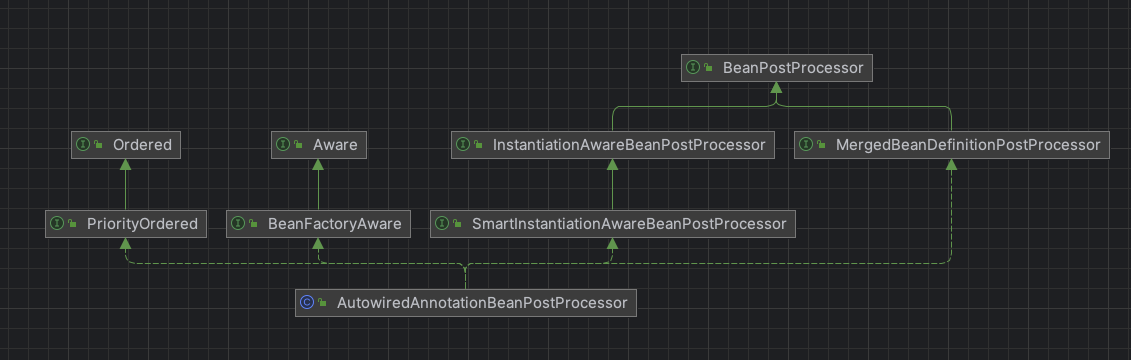Click the lock icon on MergedBeanDefinitionPostProcessor
1131x360 pixels.
[822, 145]
